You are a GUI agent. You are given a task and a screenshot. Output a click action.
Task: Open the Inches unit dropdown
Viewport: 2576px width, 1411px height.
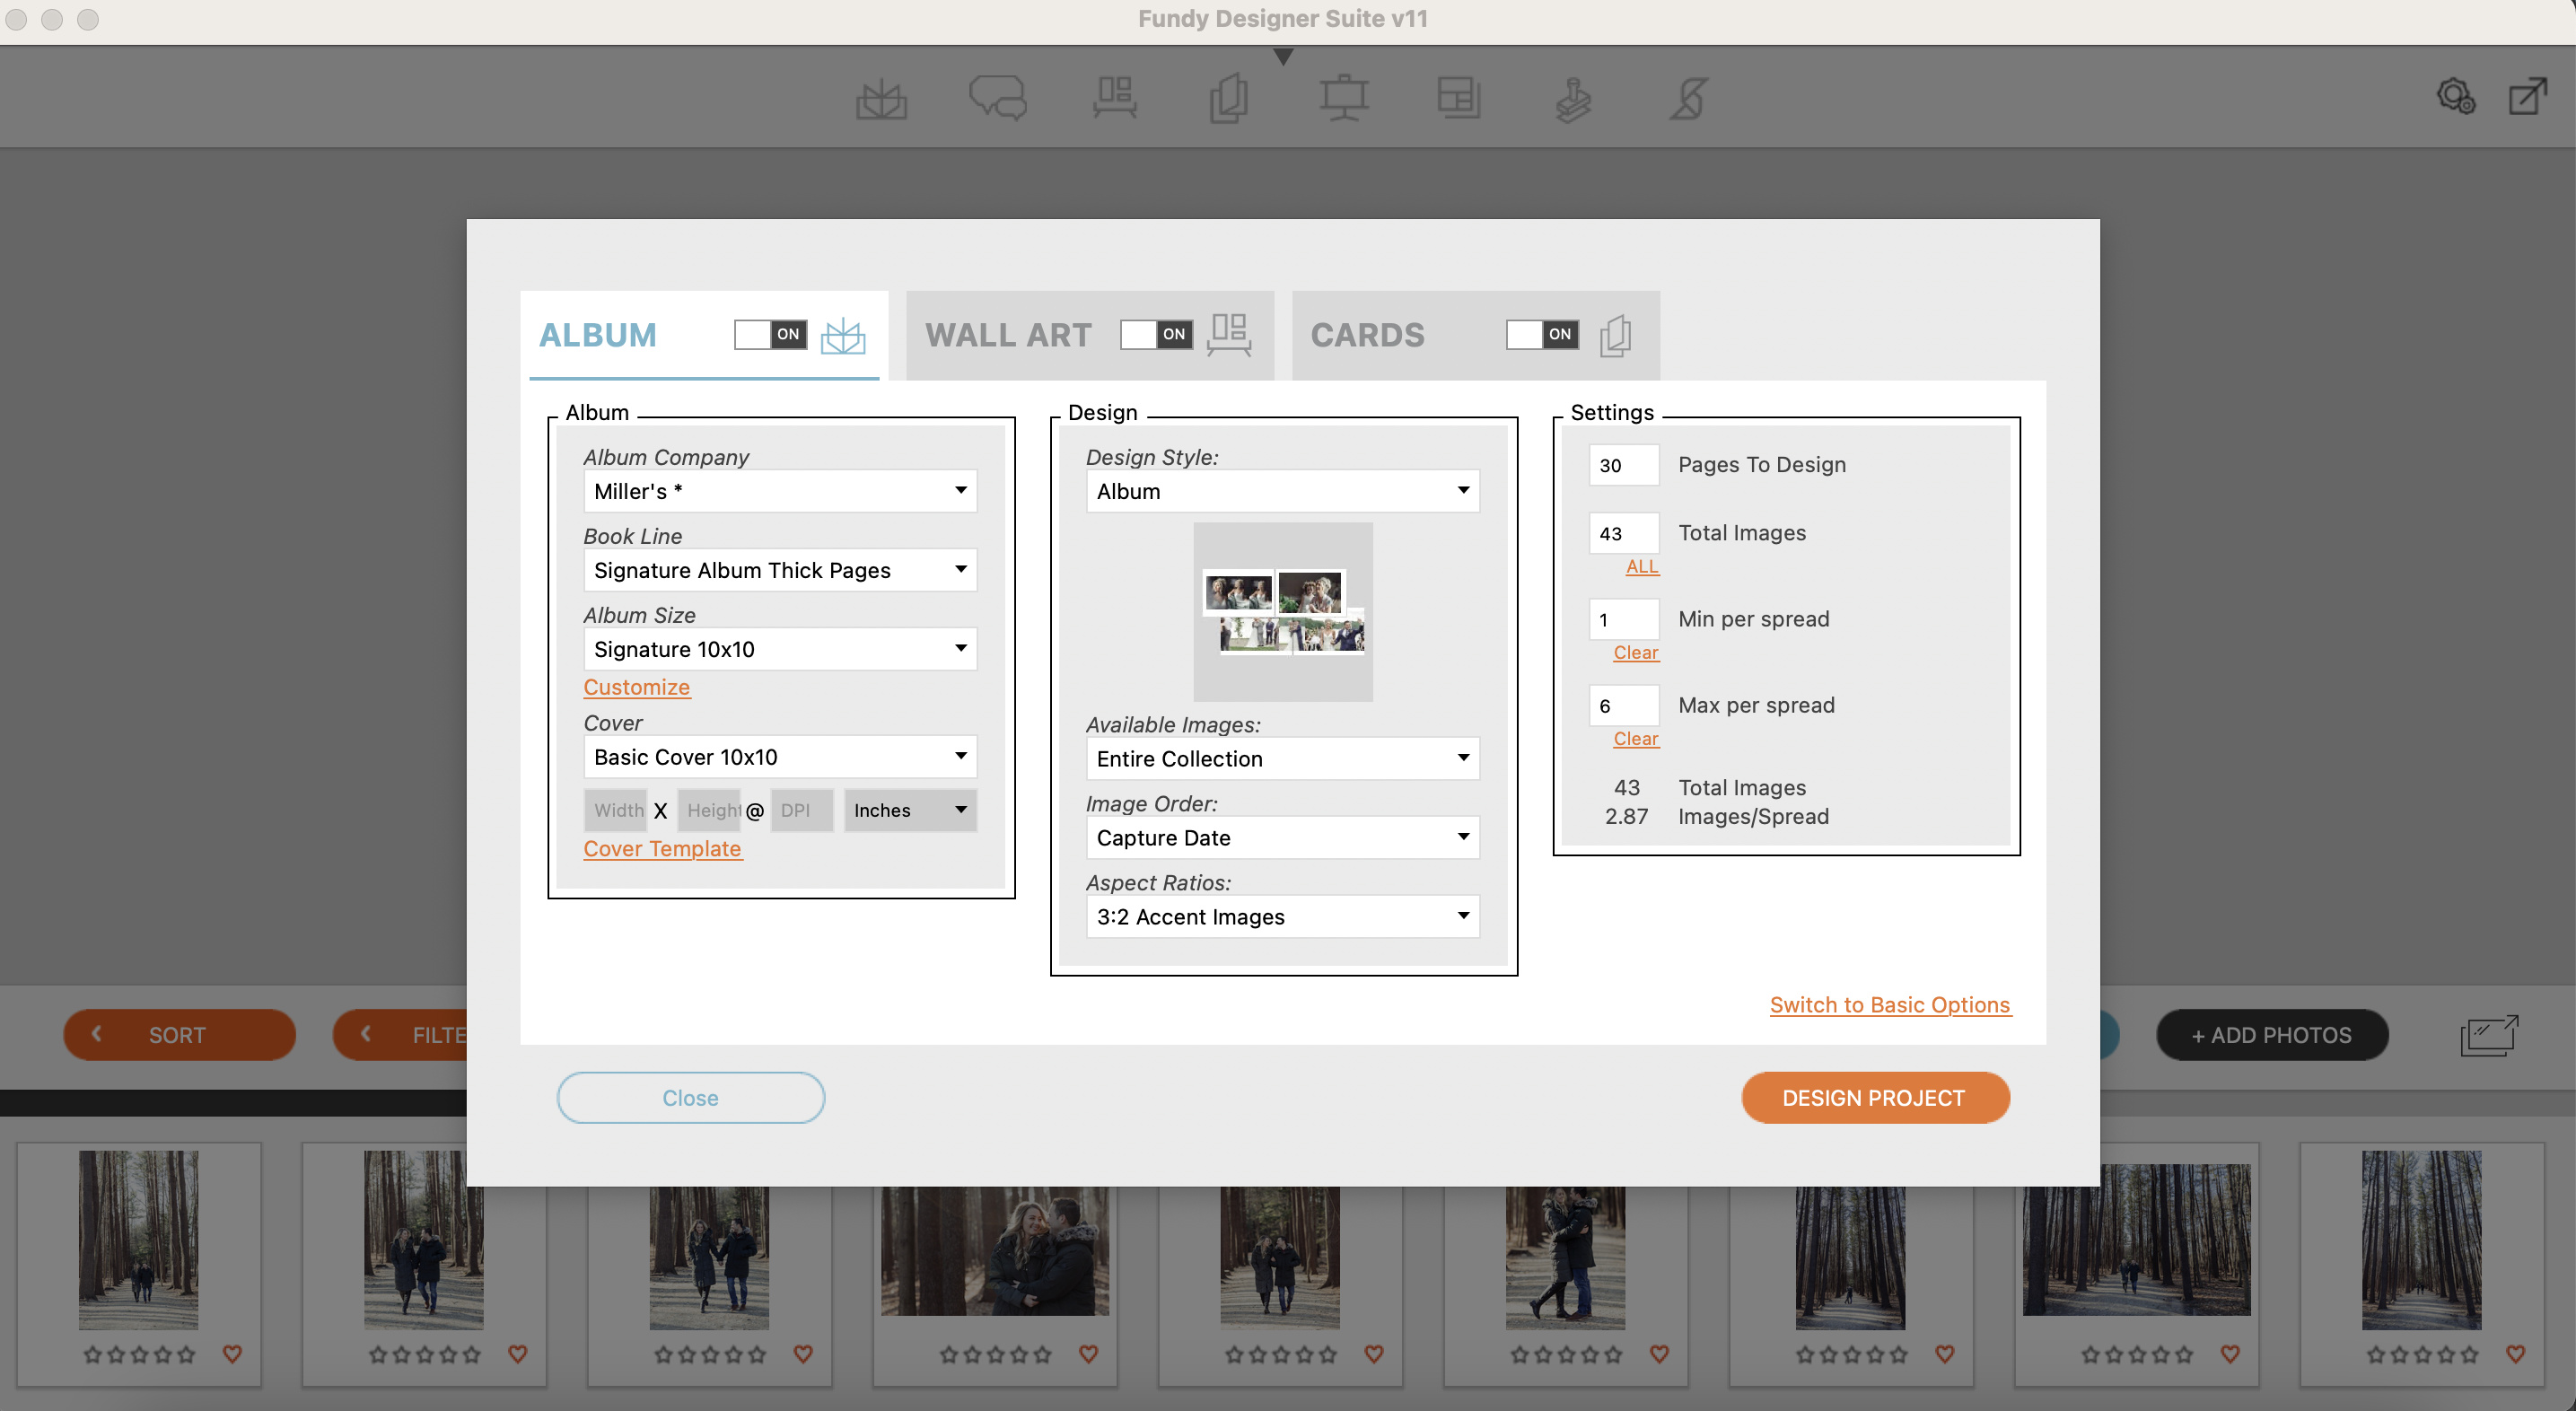[x=910, y=810]
